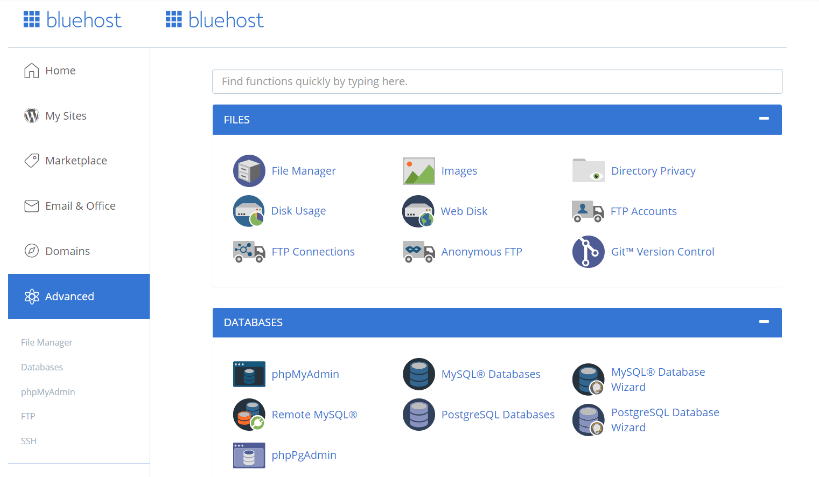Open the Directory Privacy folder icon
The width and height of the screenshot is (819, 477).
pyautogui.click(x=588, y=170)
